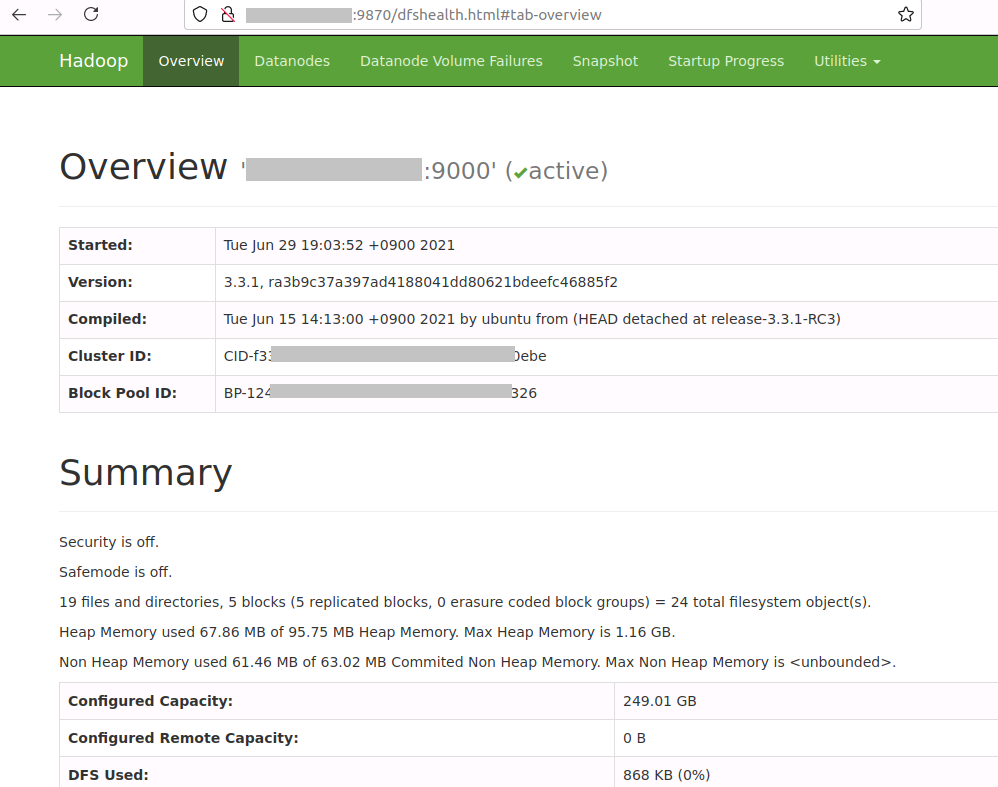Expand the Utilities dropdown menu

(x=846, y=61)
